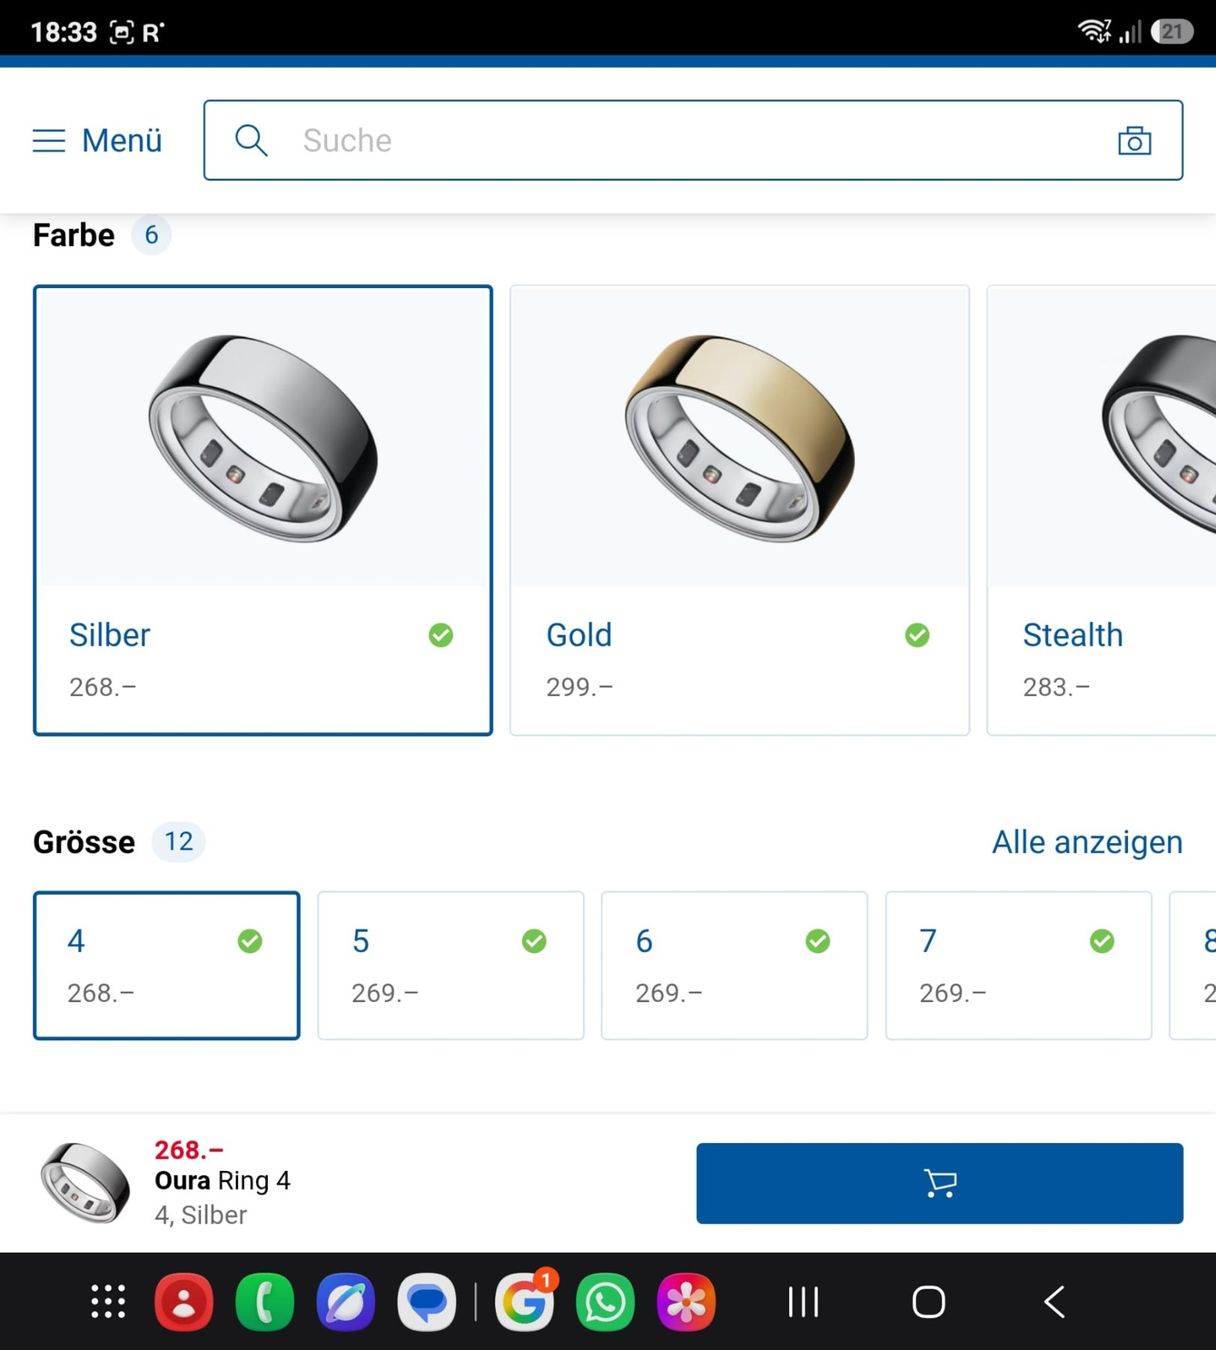Open the Gallery flower app

click(x=686, y=1302)
